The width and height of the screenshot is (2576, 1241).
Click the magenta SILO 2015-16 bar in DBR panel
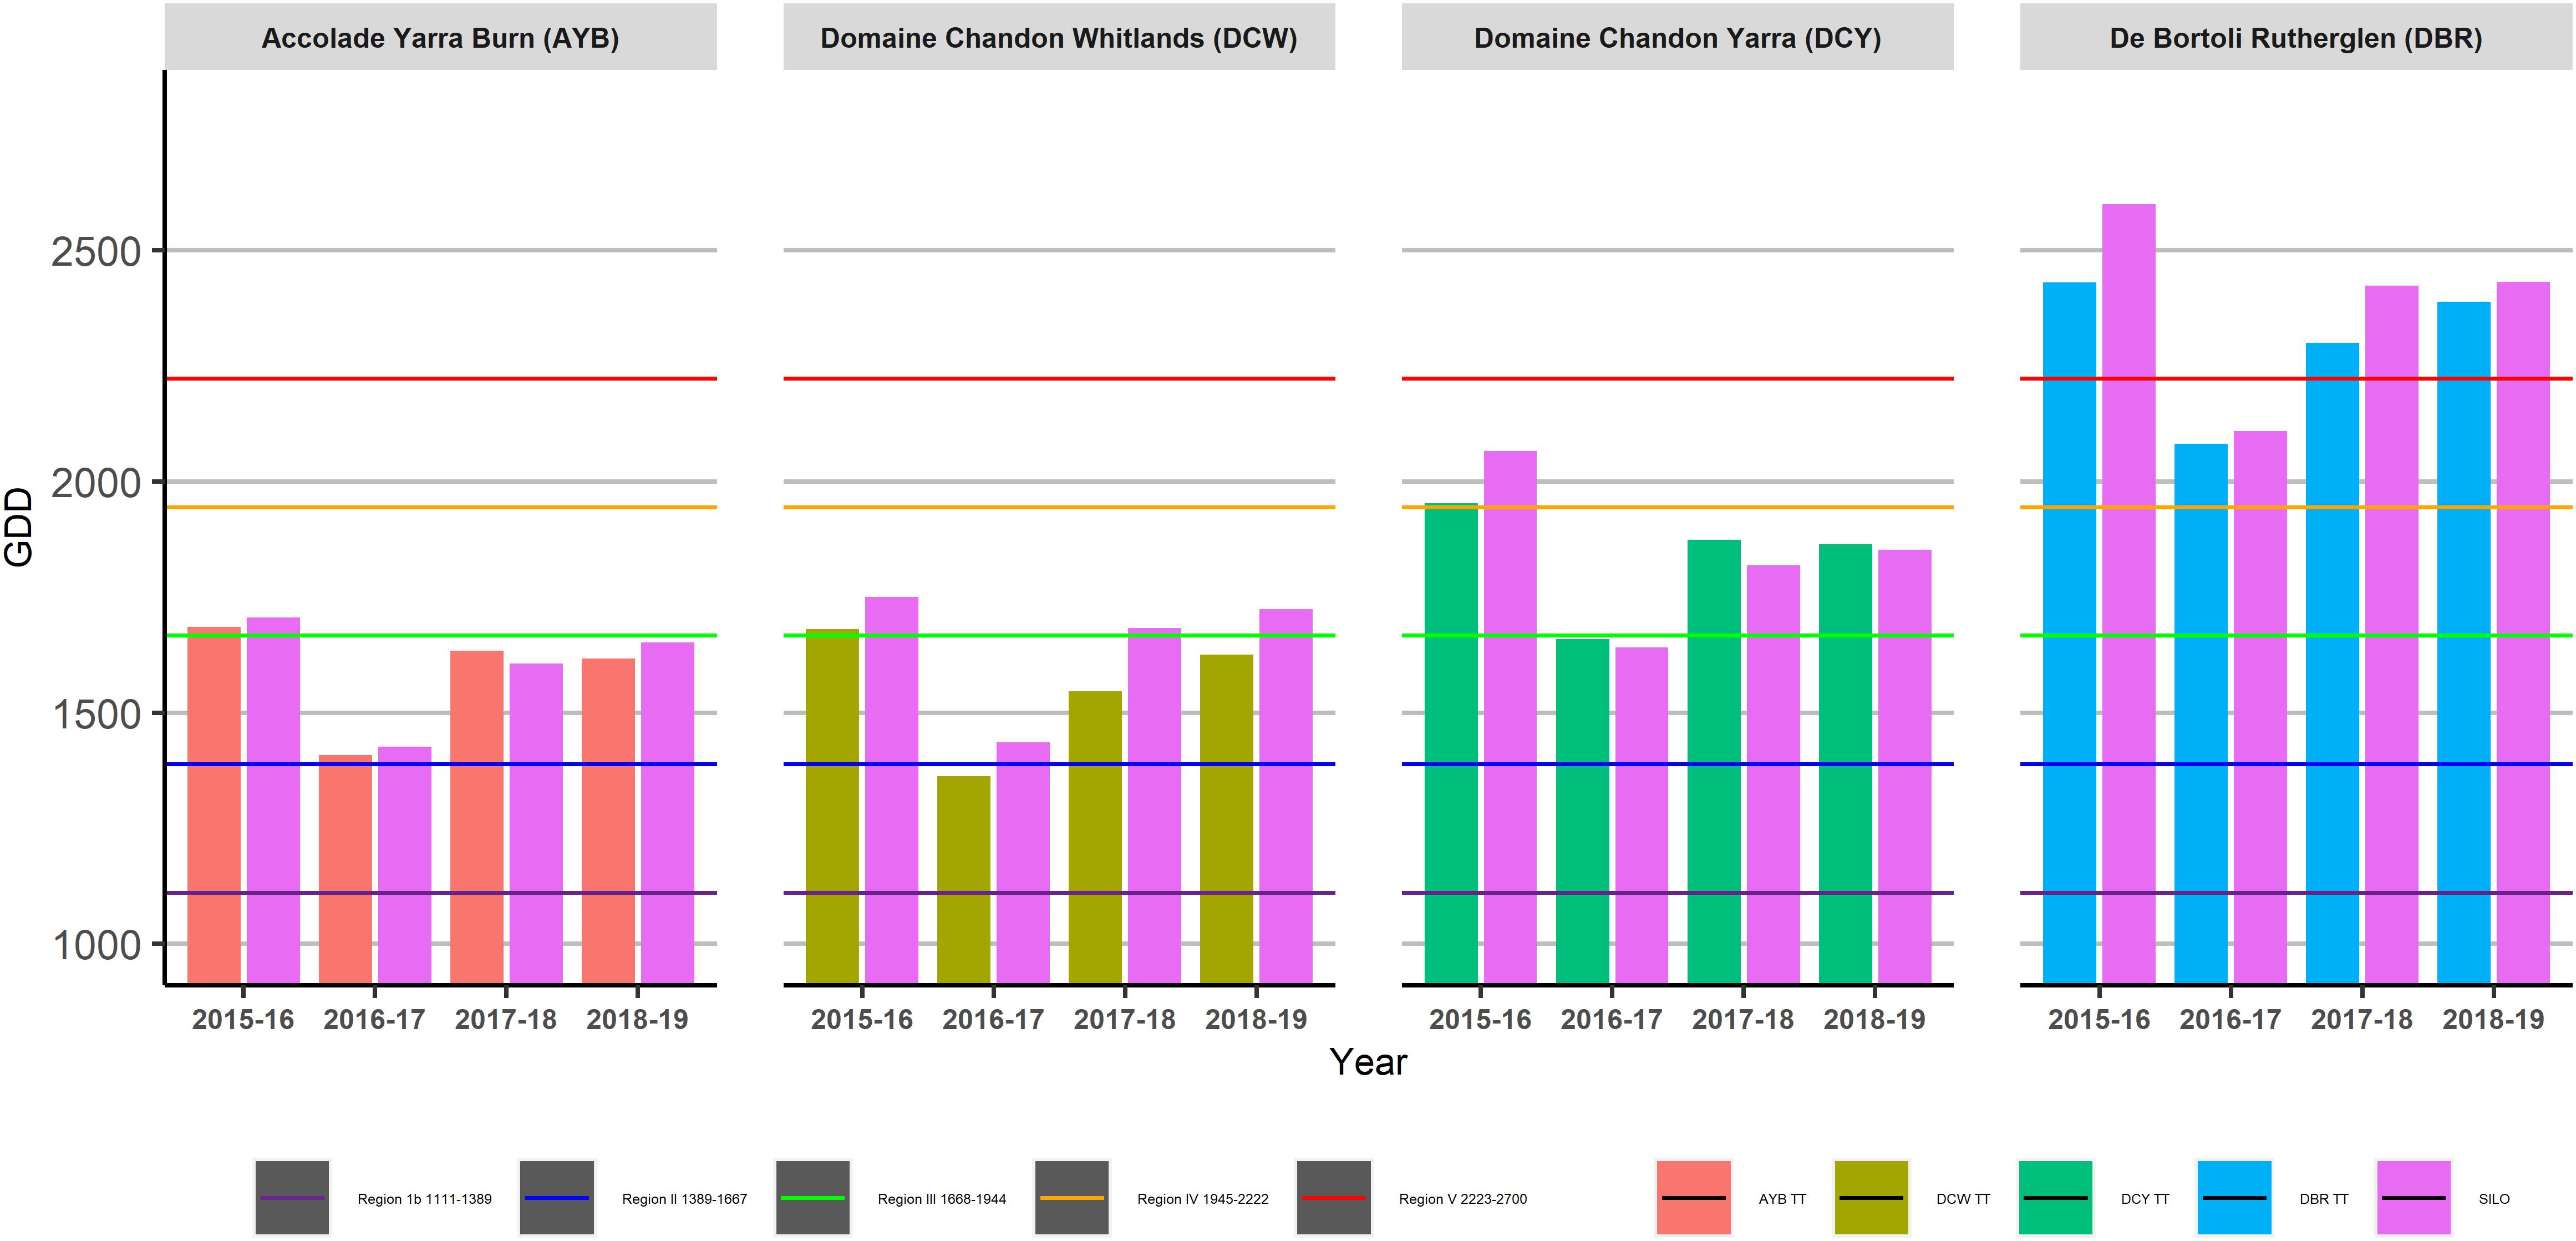coord(2128,594)
